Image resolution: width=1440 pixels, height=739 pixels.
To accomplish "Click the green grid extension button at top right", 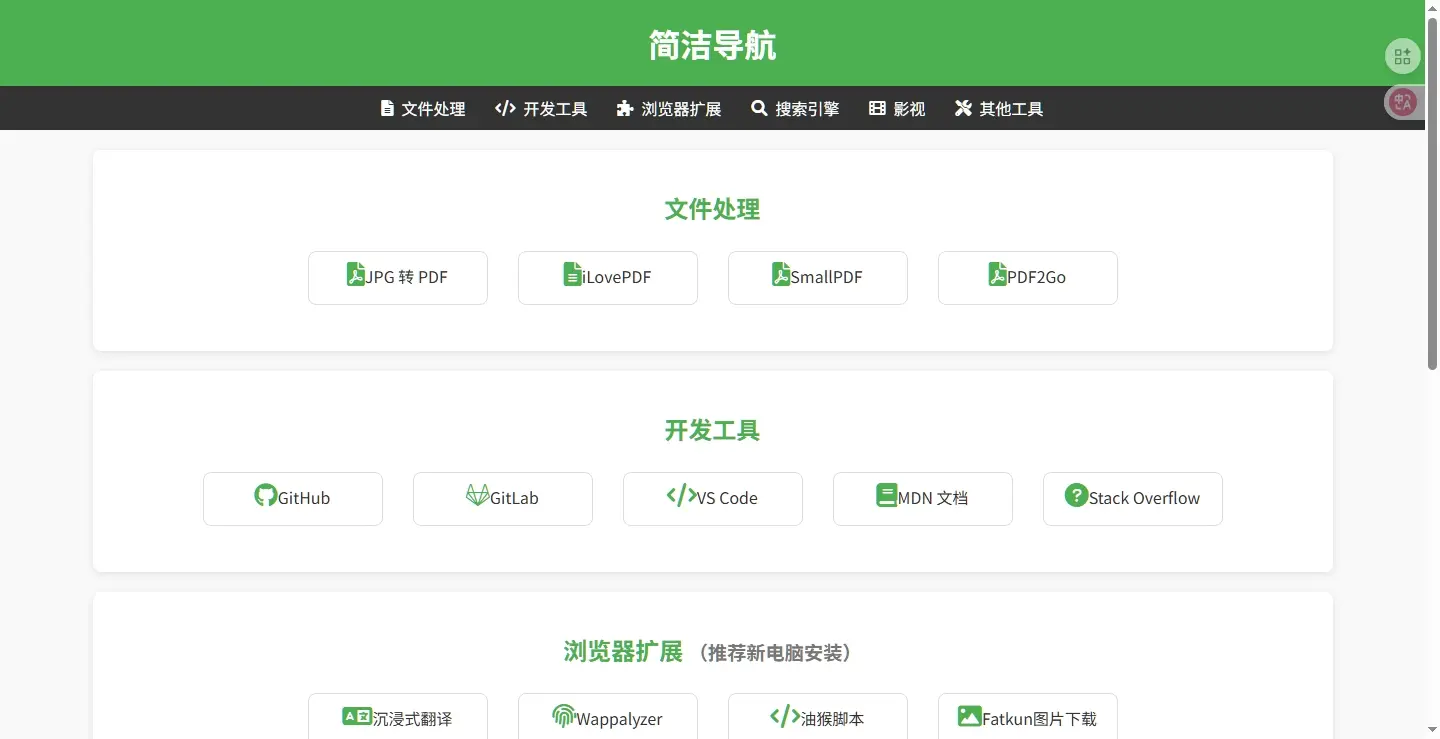I will click(x=1402, y=57).
